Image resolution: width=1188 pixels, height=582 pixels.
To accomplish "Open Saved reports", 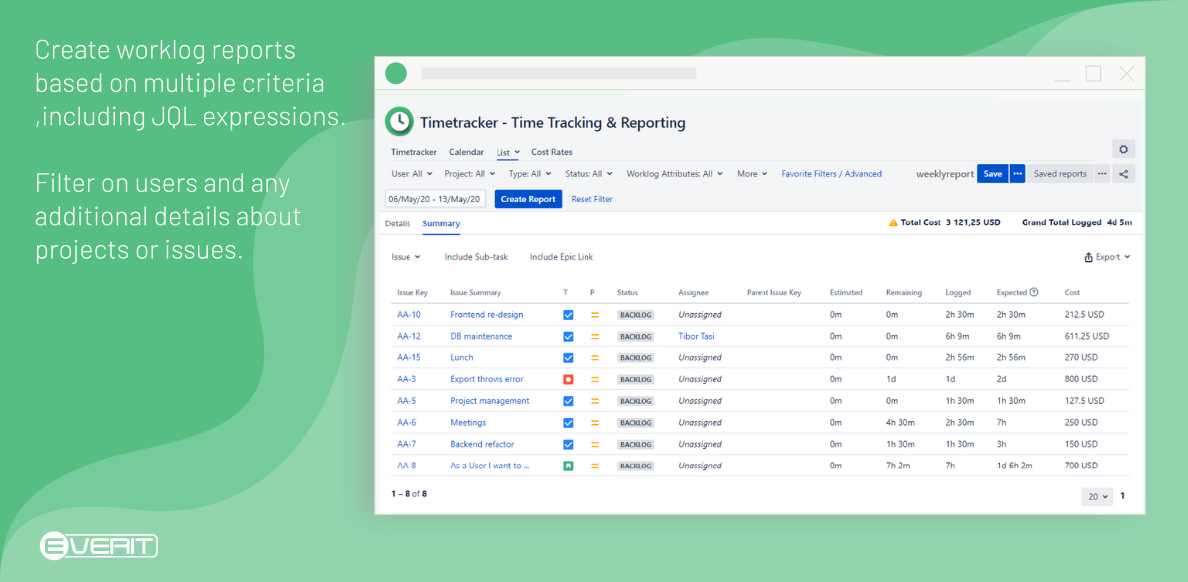I will pyautogui.click(x=1060, y=174).
